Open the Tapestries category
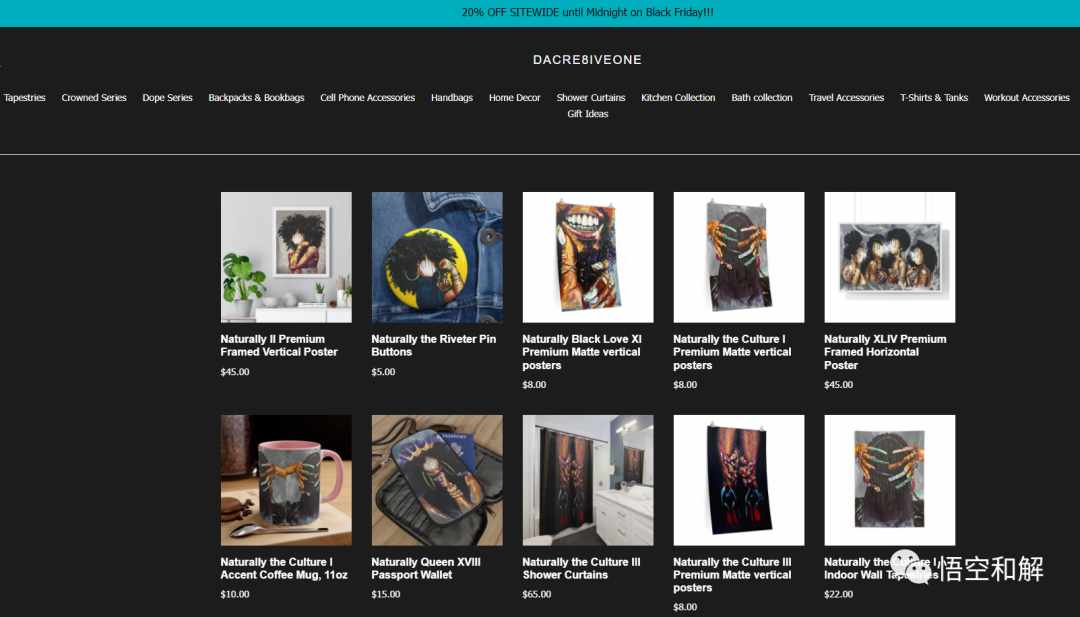This screenshot has height=617, width=1080. 25,98
